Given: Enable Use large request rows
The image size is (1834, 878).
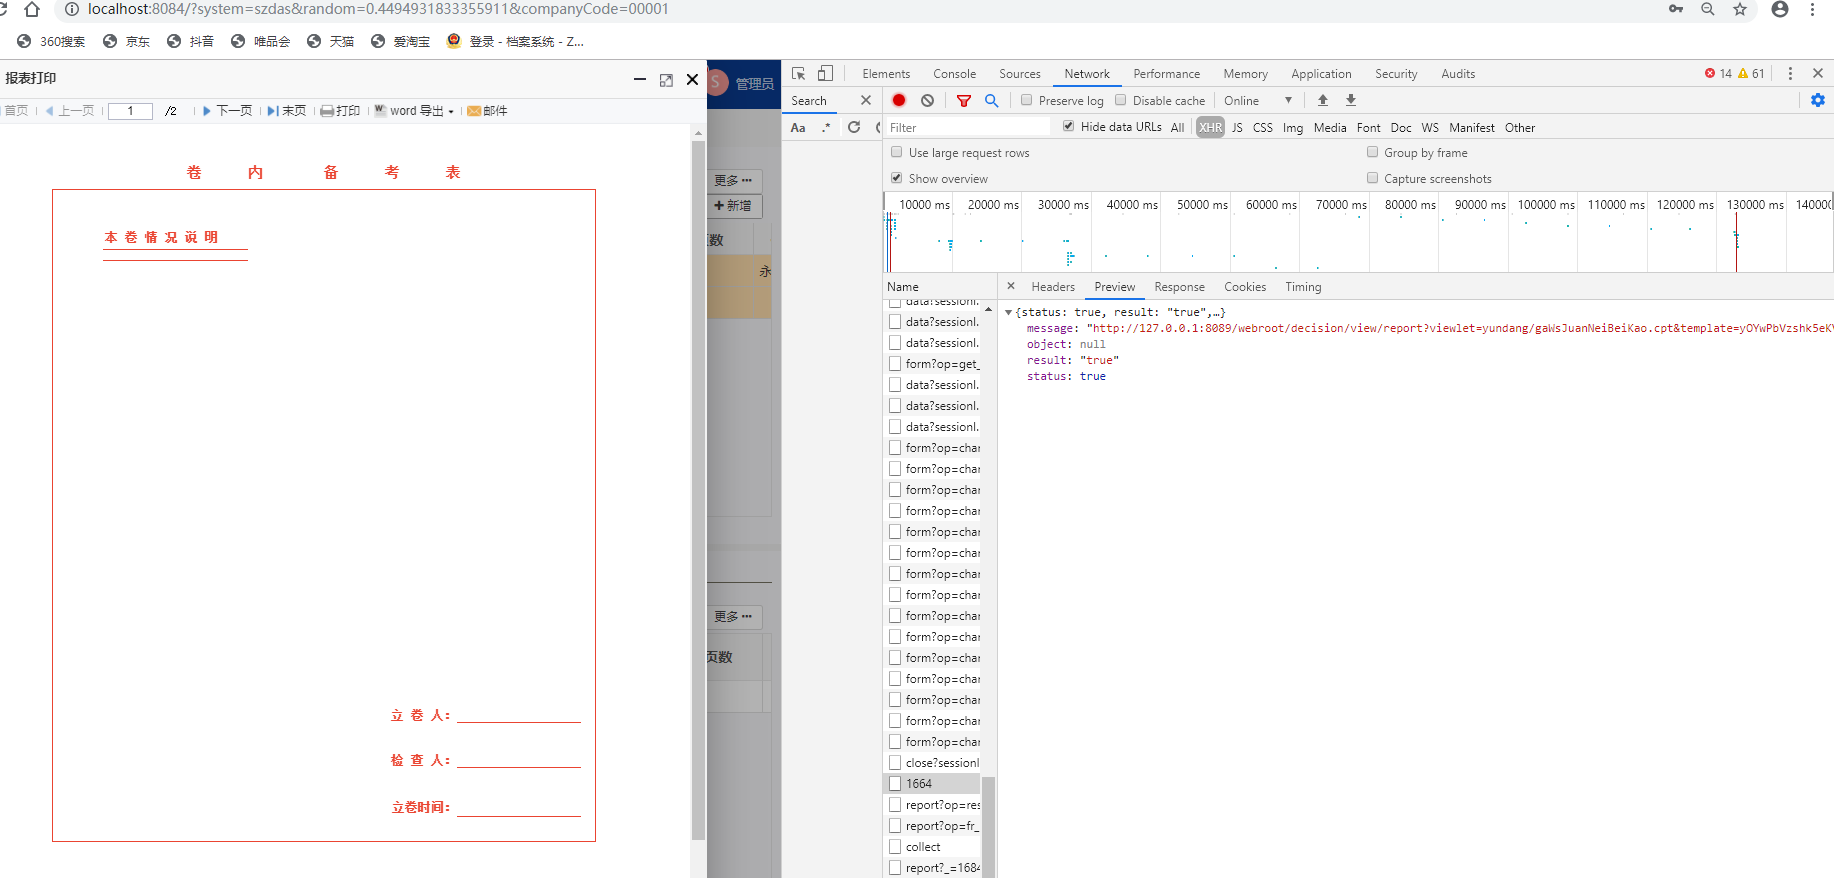Looking at the screenshot, I should click(896, 152).
